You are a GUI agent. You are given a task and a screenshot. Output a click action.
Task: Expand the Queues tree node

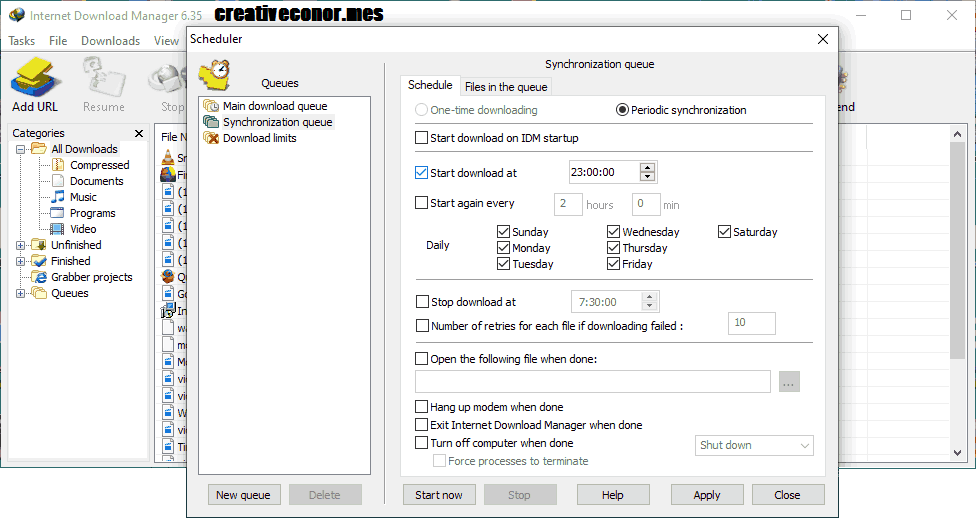[21, 294]
